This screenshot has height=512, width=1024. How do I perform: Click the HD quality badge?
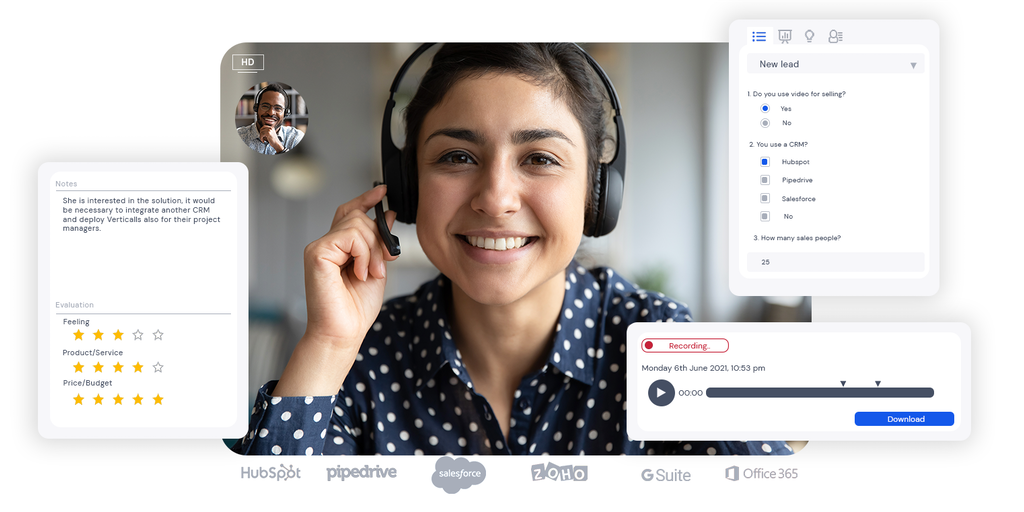coord(248,62)
